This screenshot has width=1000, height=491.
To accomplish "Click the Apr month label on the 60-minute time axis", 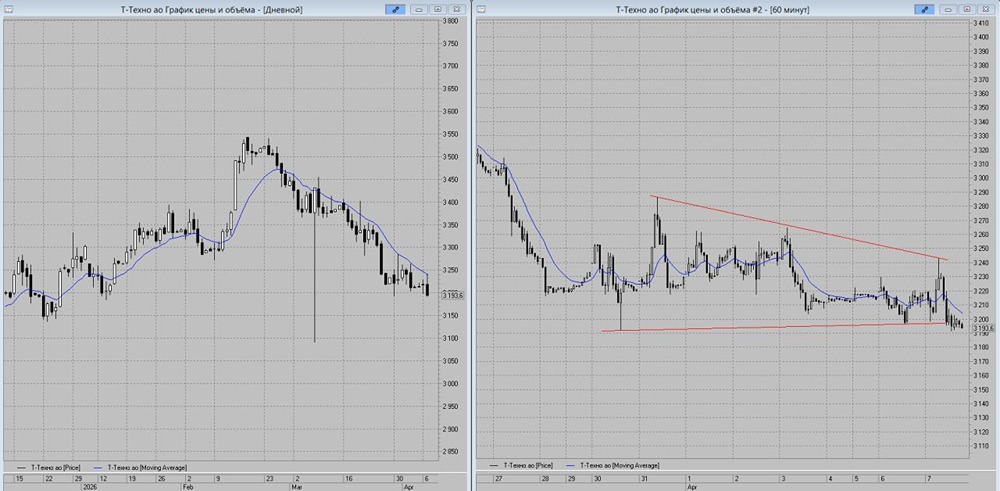I will [x=693, y=485].
